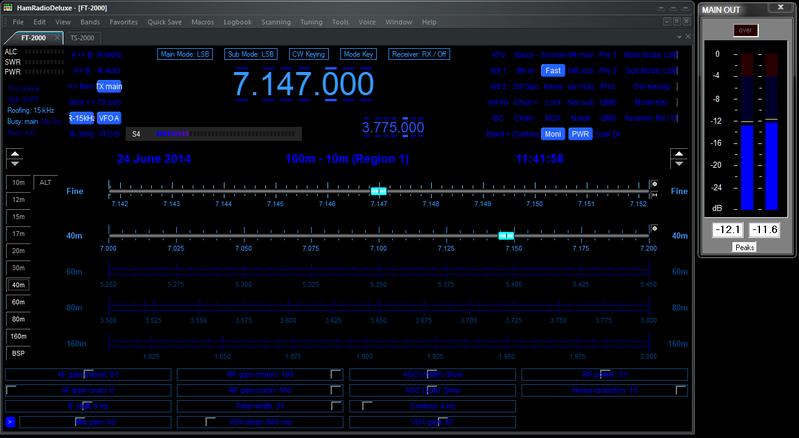Screen dimensions: 799x438
Task: Click the 40m band slider thumb
Action: coord(506,235)
